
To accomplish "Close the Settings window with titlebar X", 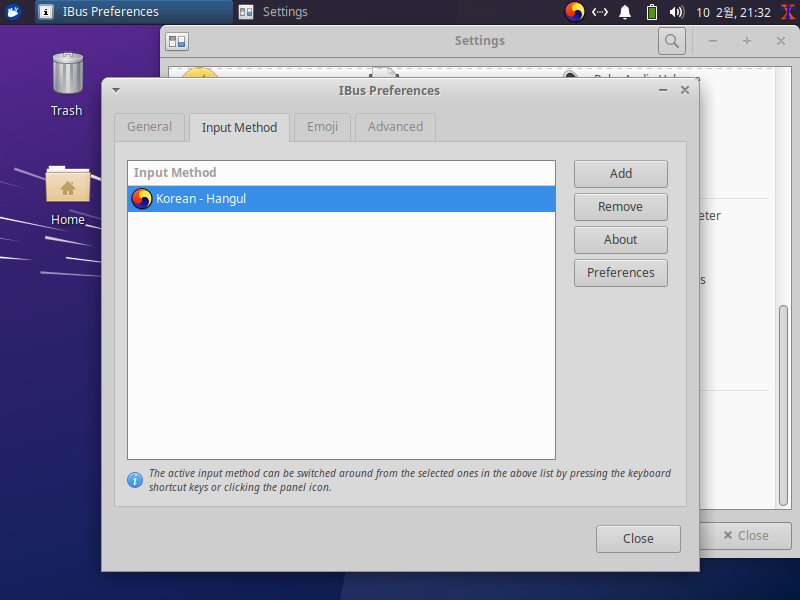I will pyautogui.click(x=781, y=41).
